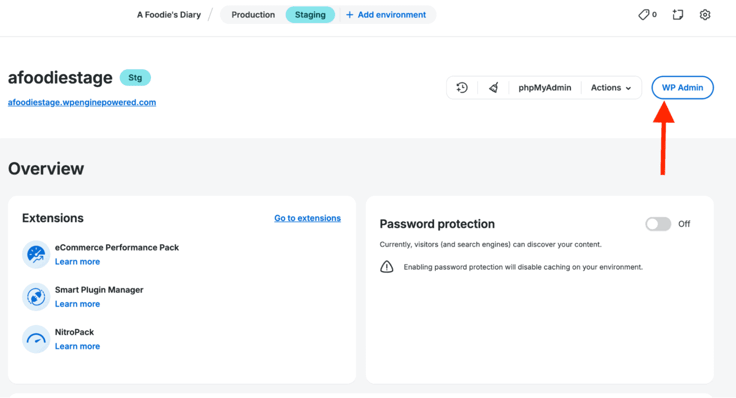
Task: Click the NitroPack gauge icon
Action: 36,339
